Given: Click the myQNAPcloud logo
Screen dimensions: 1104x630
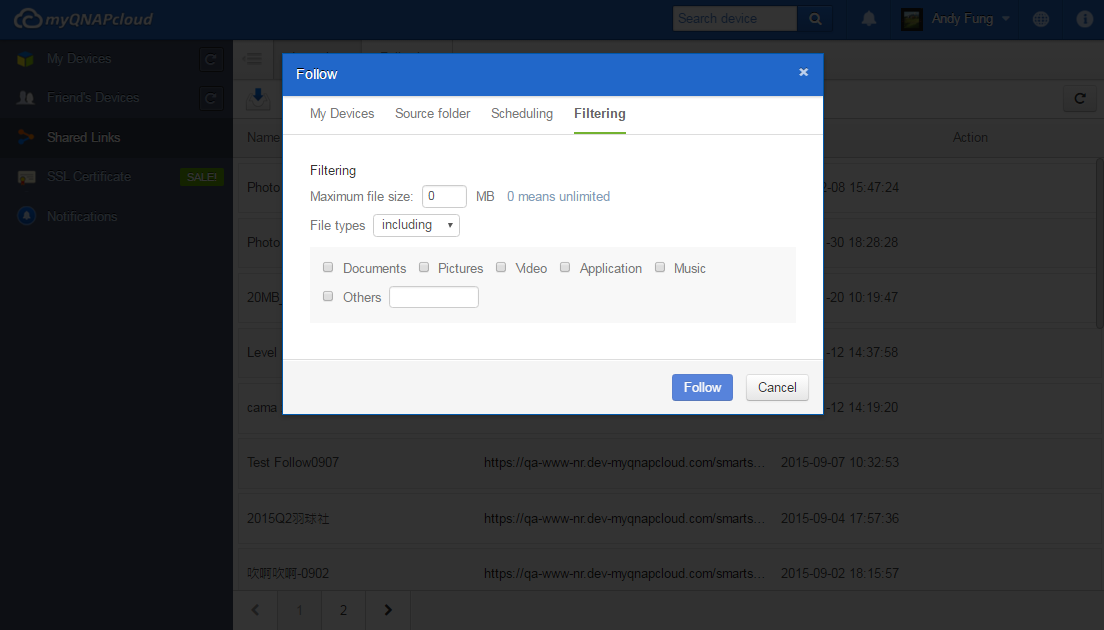Looking at the screenshot, I should (84, 19).
